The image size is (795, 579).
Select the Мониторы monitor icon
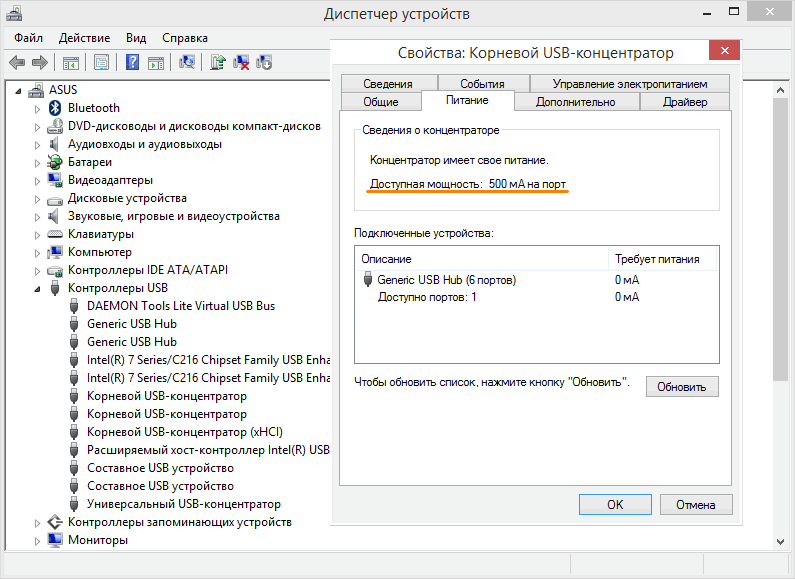click(x=55, y=539)
